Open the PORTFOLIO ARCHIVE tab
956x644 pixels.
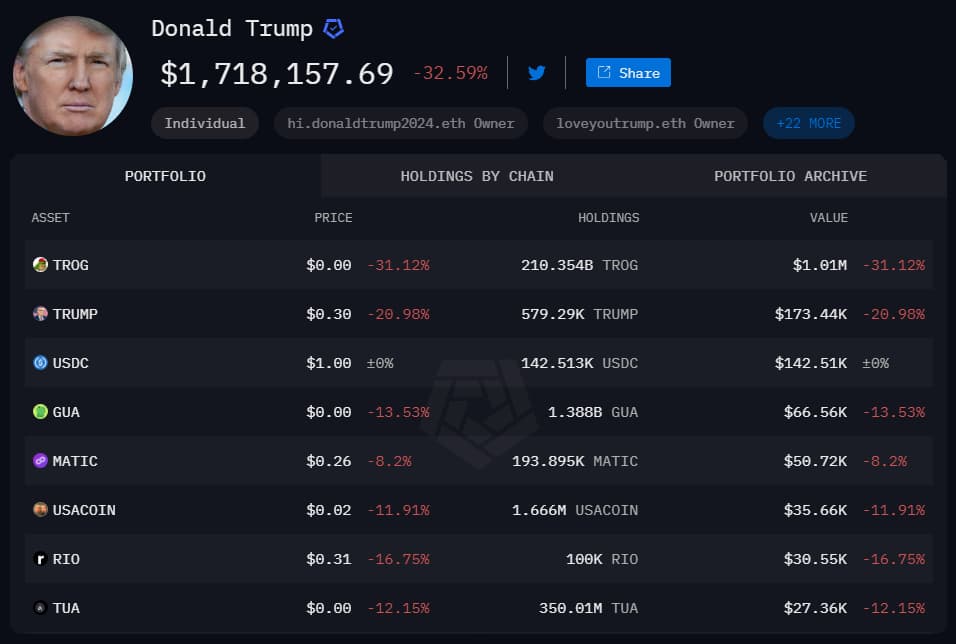coord(790,176)
